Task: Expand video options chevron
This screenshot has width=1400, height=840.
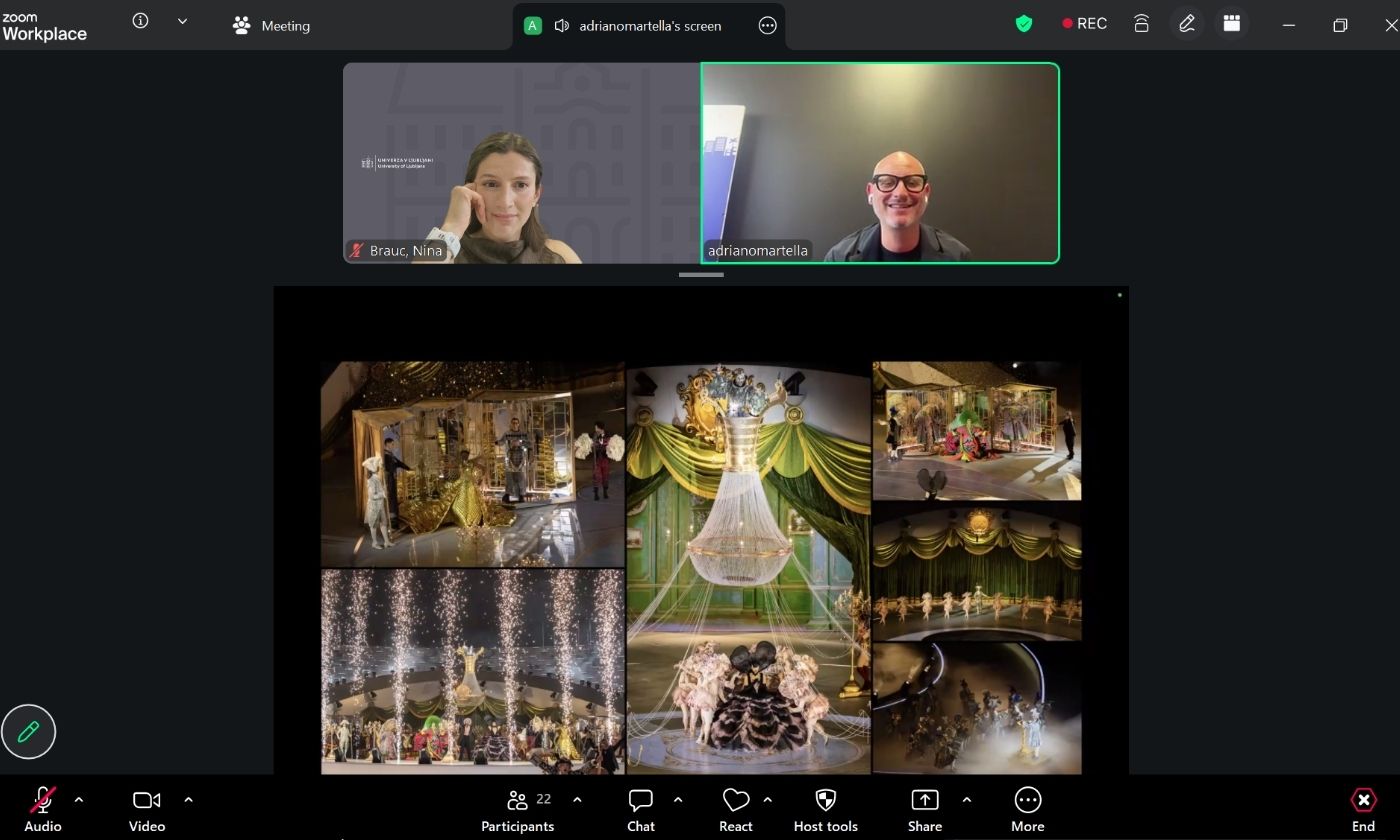Action: tap(188, 800)
